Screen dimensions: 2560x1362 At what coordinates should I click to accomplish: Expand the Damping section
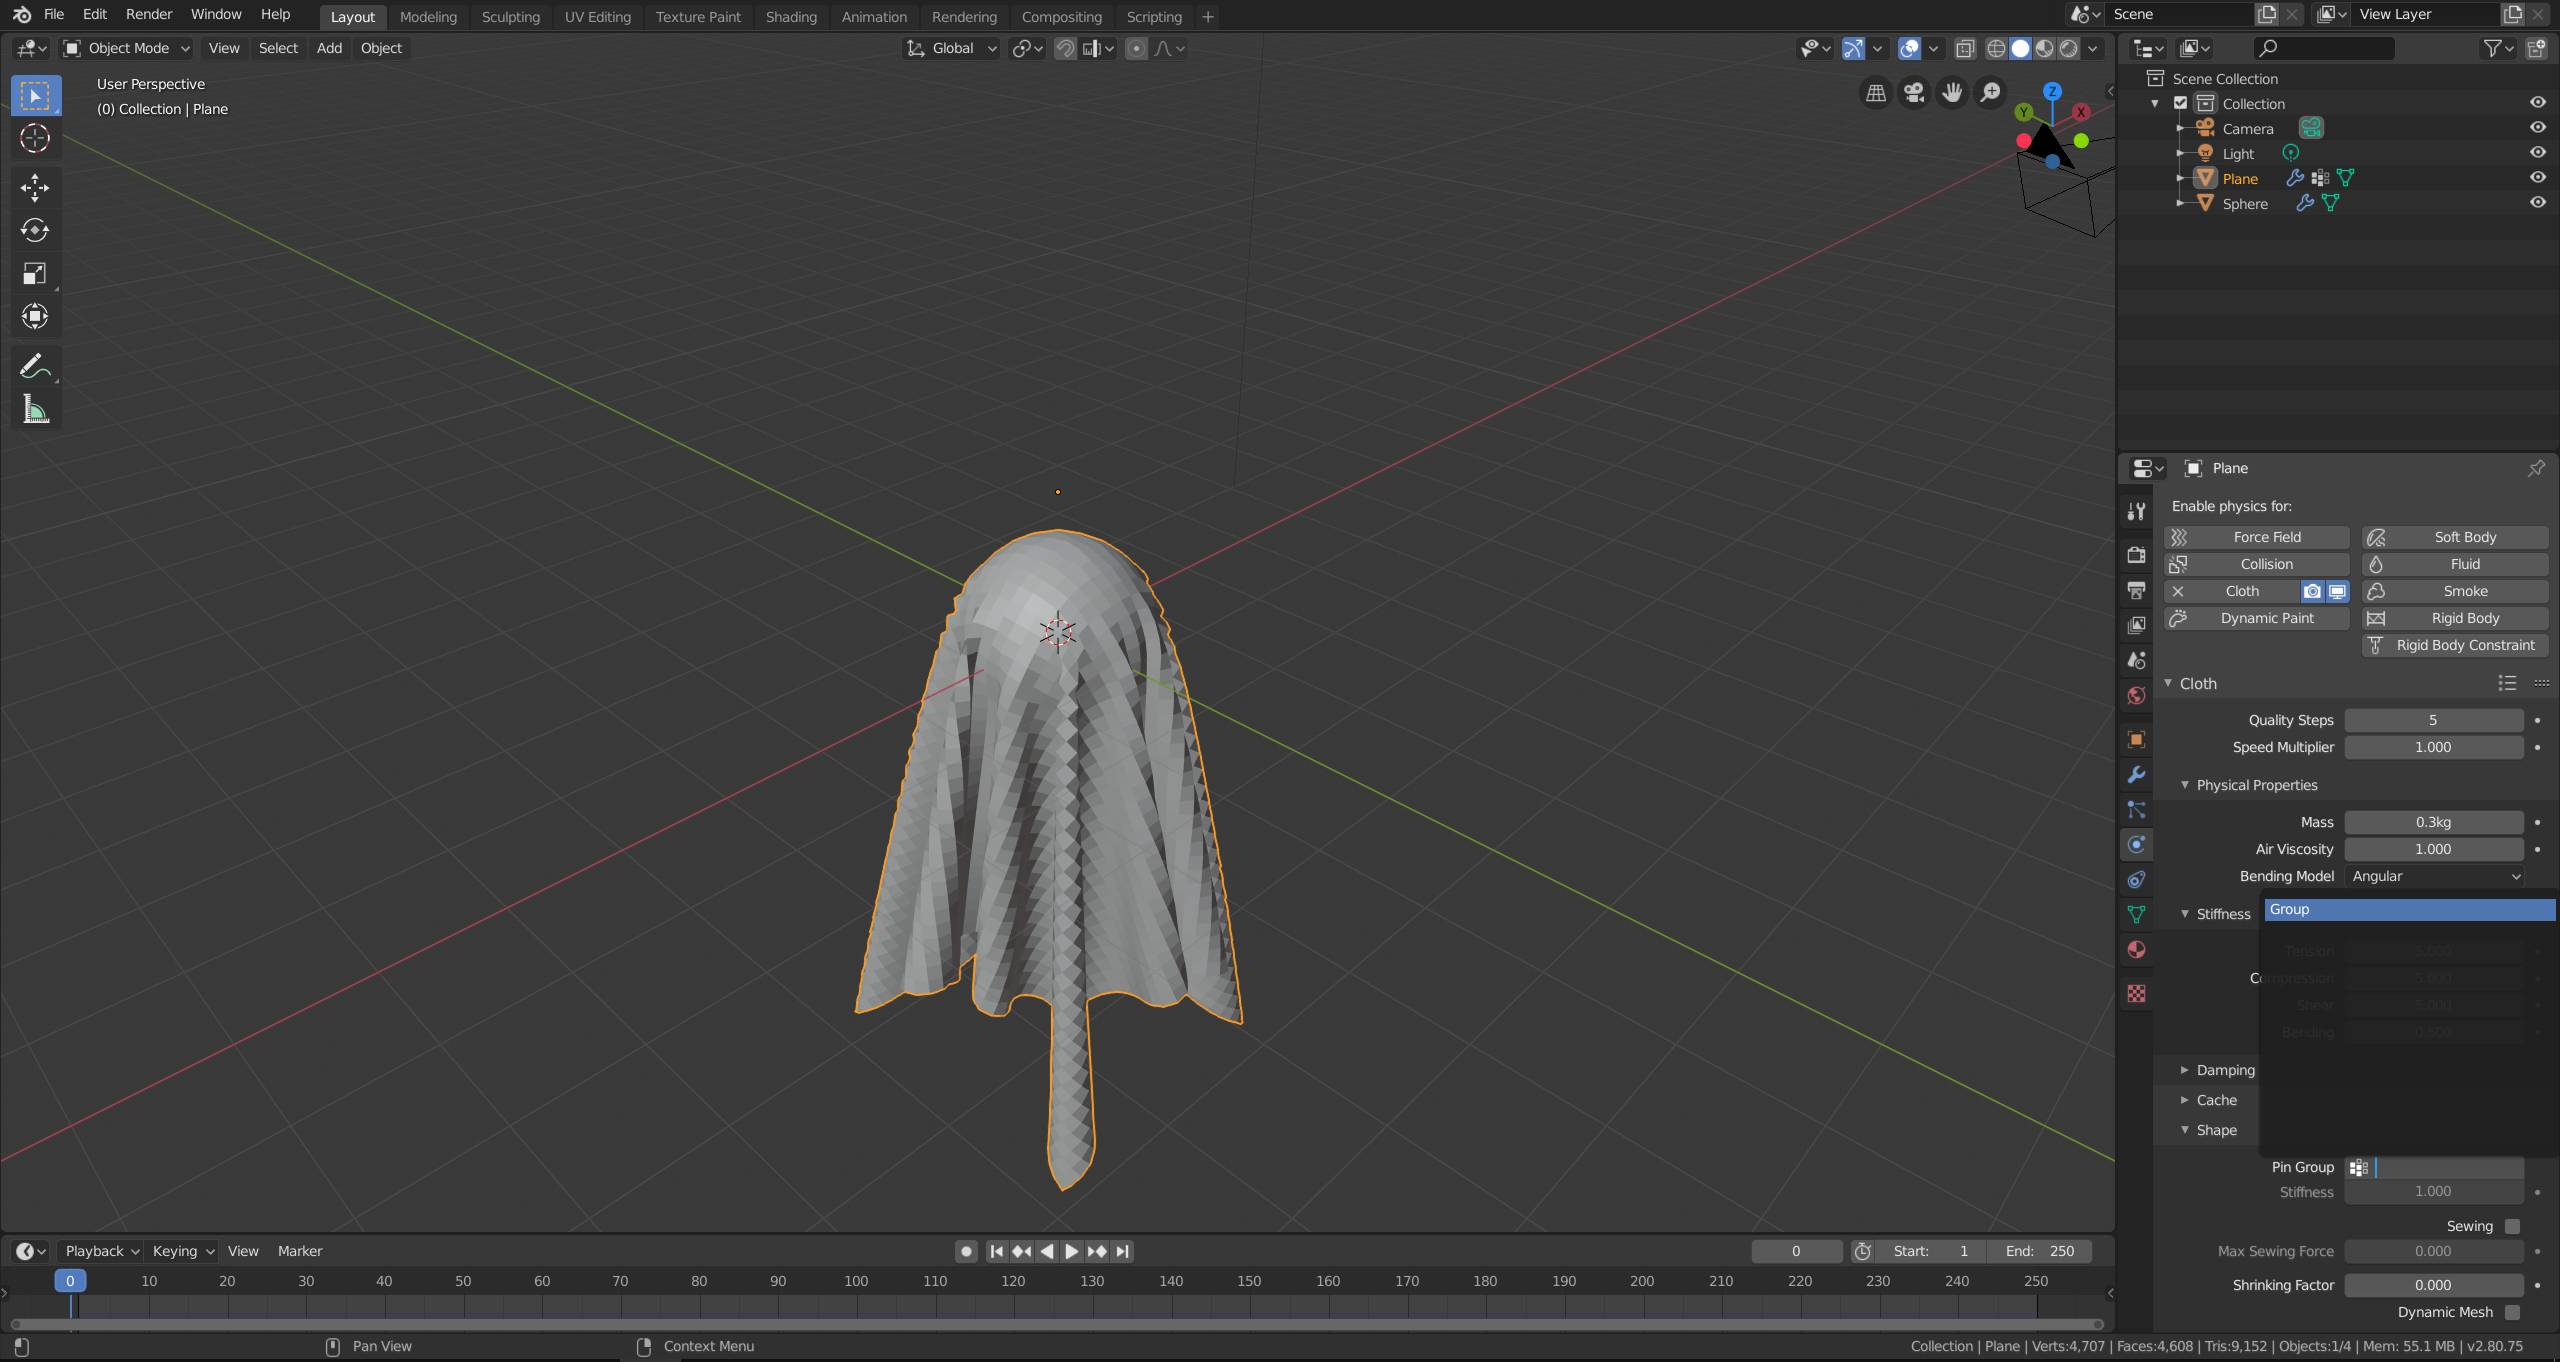click(2217, 1070)
